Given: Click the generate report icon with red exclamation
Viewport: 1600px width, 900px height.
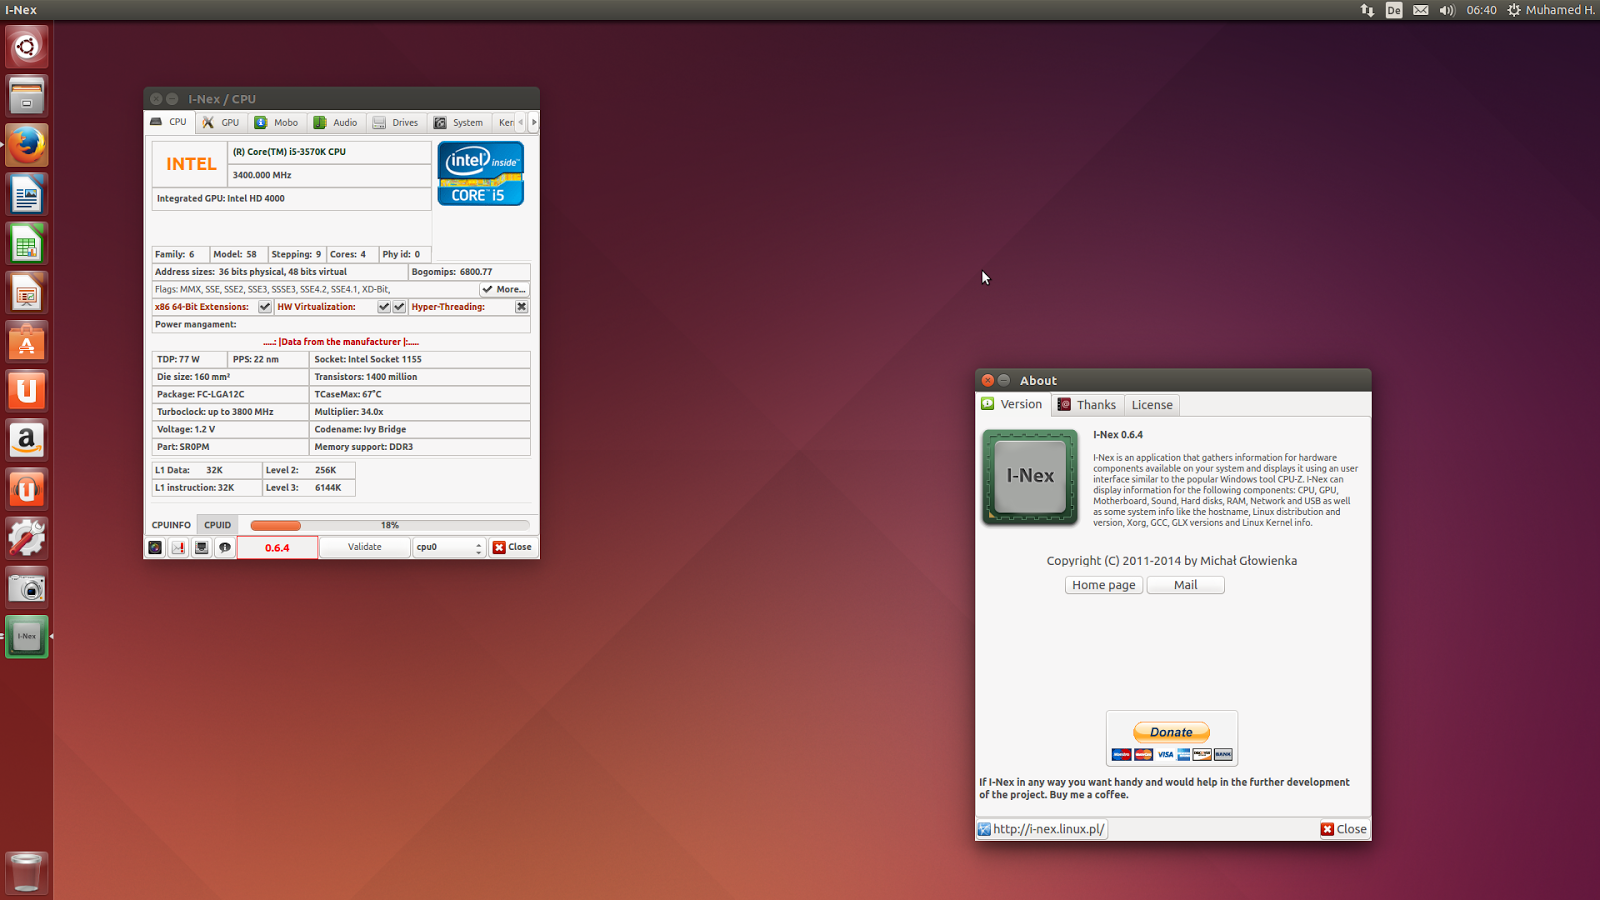Looking at the screenshot, I should pos(178,547).
